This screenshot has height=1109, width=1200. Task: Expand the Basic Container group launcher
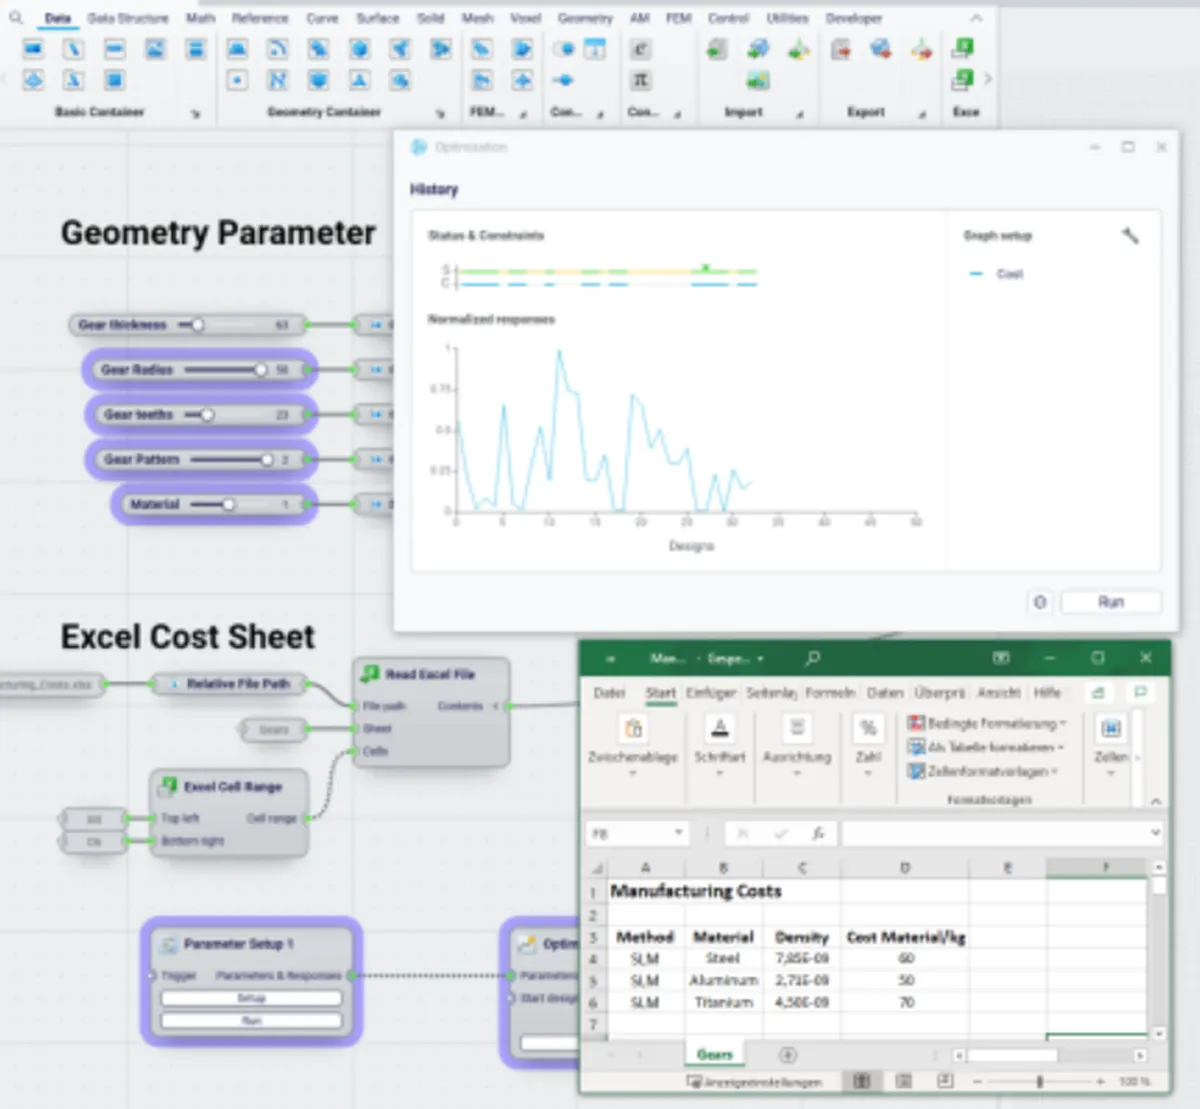(195, 114)
